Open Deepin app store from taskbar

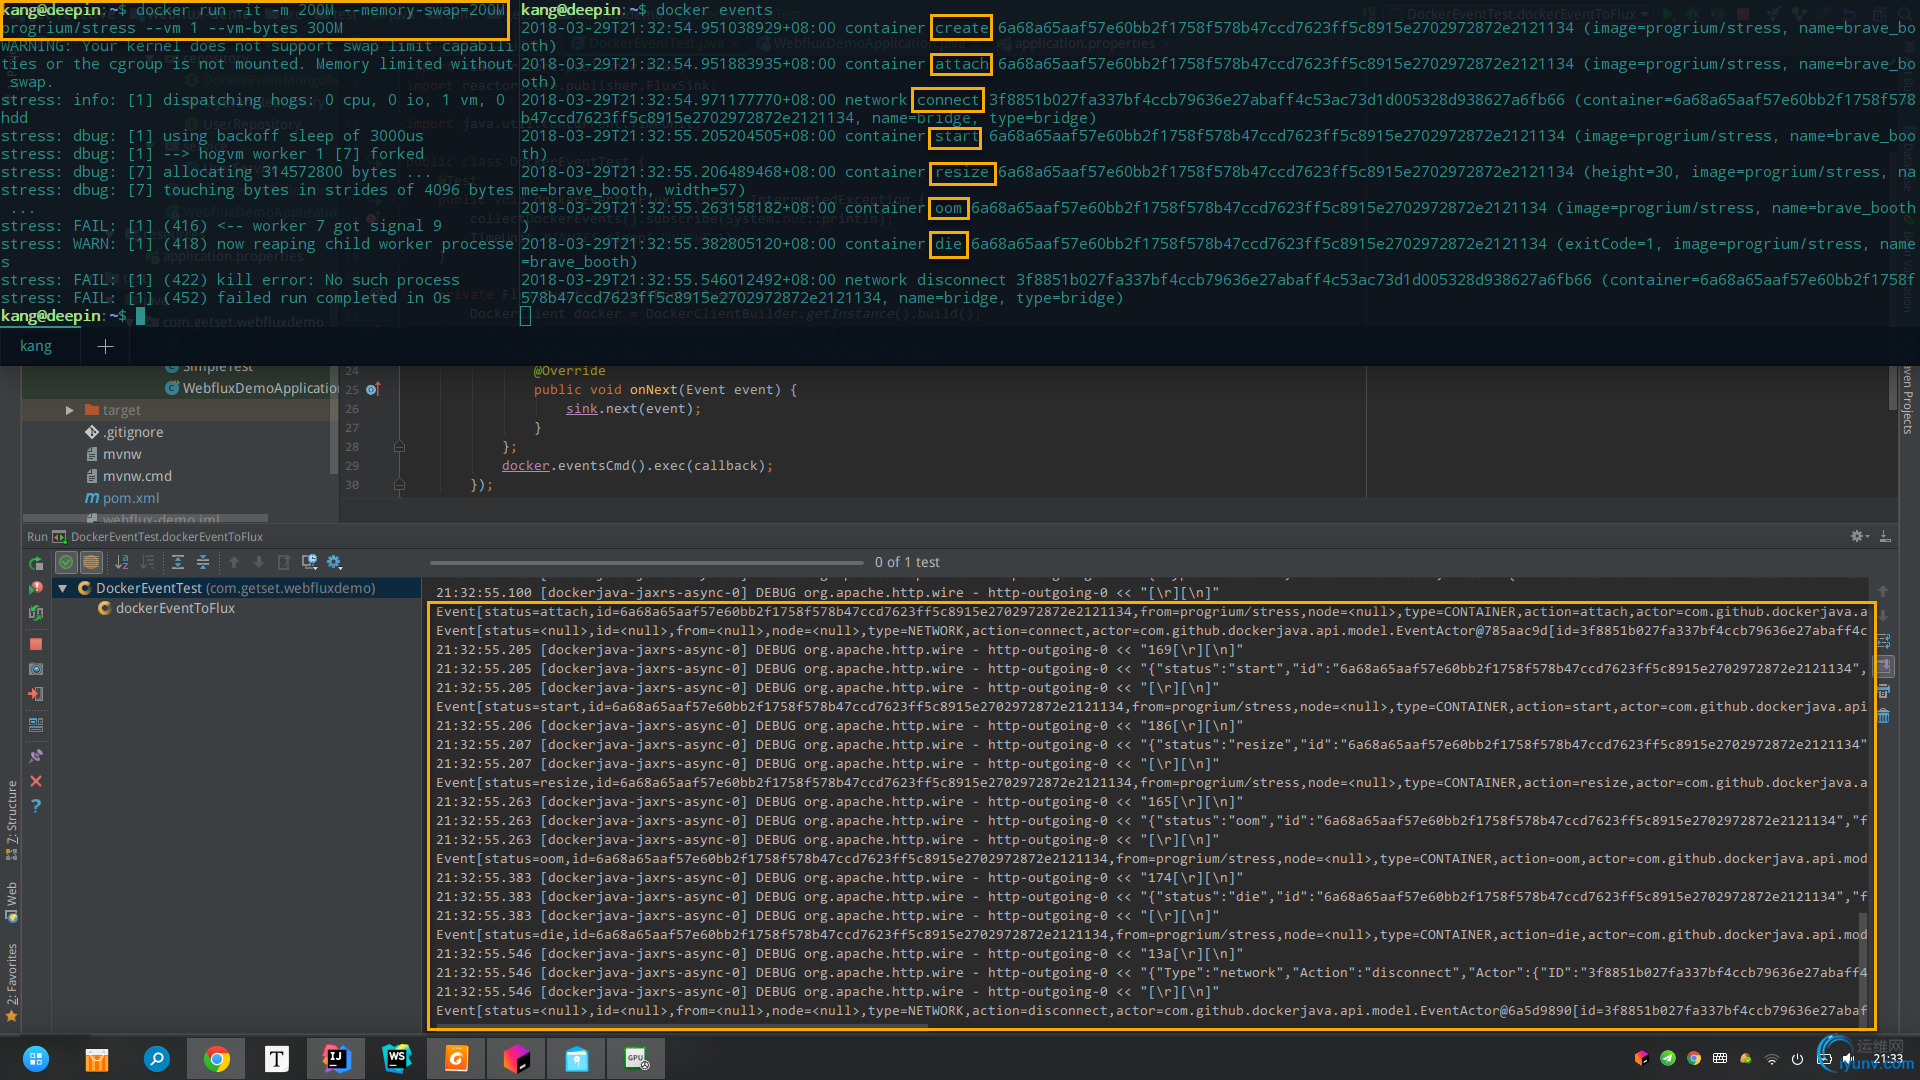pos(96,1058)
